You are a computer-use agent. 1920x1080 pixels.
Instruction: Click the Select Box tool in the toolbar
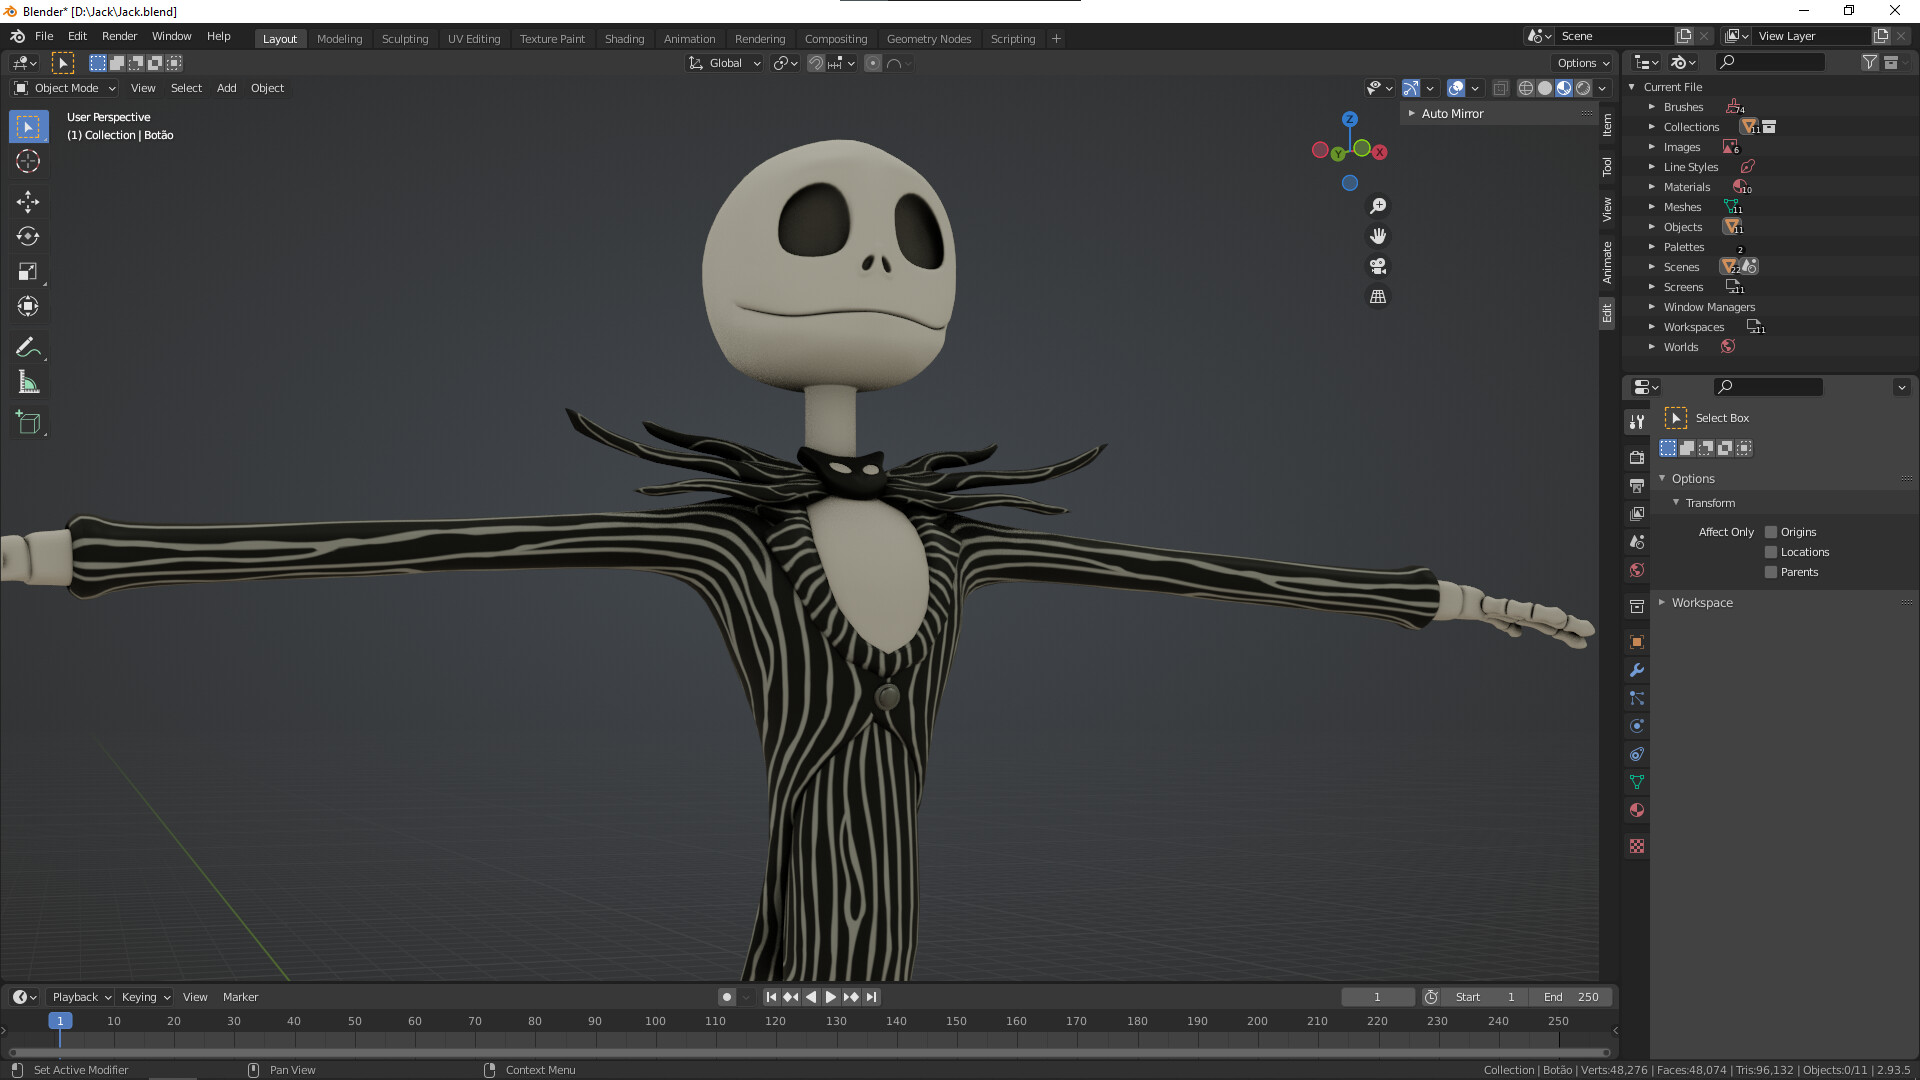coord(28,127)
